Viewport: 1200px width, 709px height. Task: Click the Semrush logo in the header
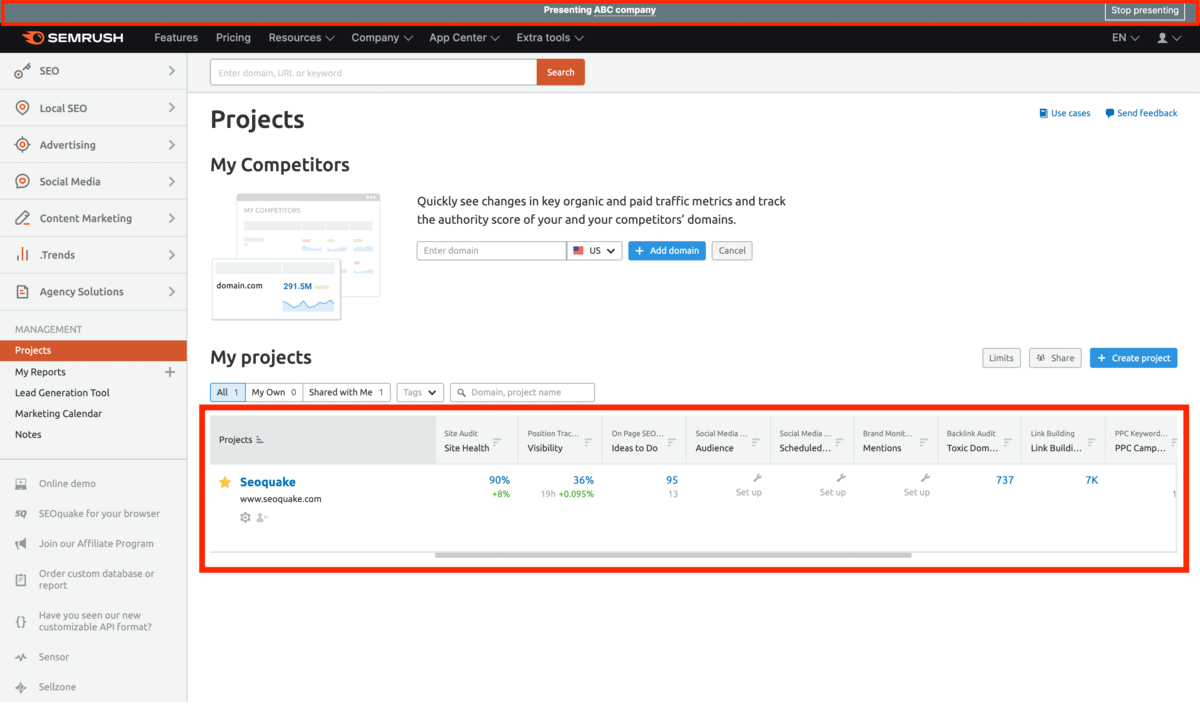tap(72, 38)
